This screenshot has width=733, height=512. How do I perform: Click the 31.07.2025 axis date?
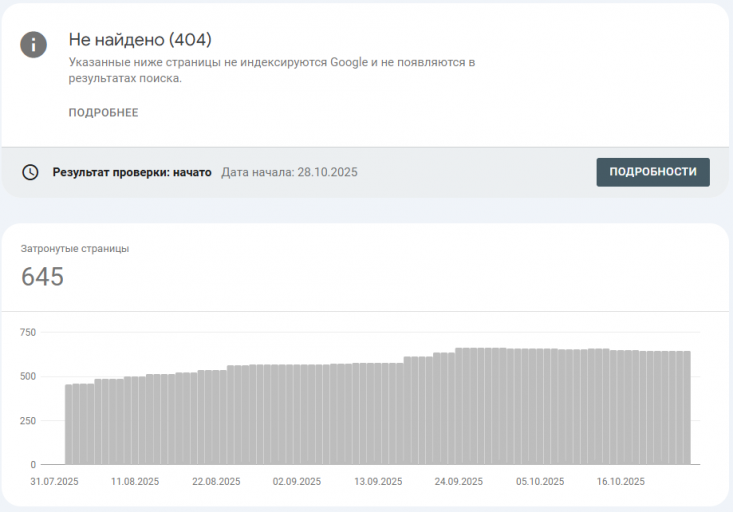[54, 482]
